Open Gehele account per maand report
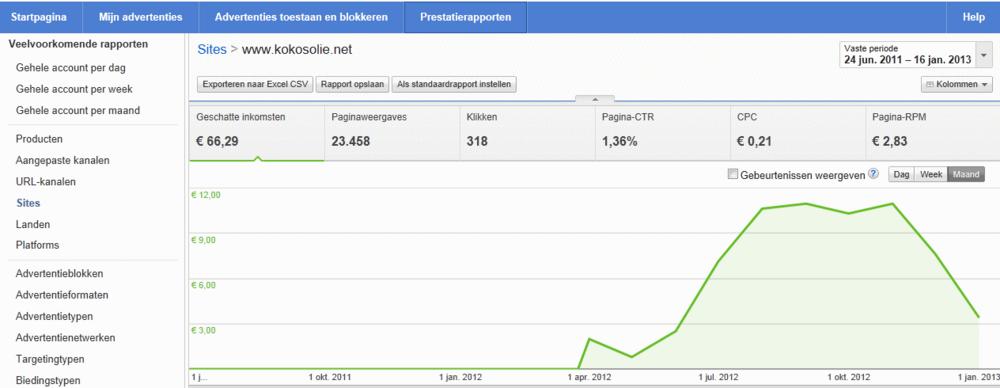The image size is (1000, 388). (78, 110)
